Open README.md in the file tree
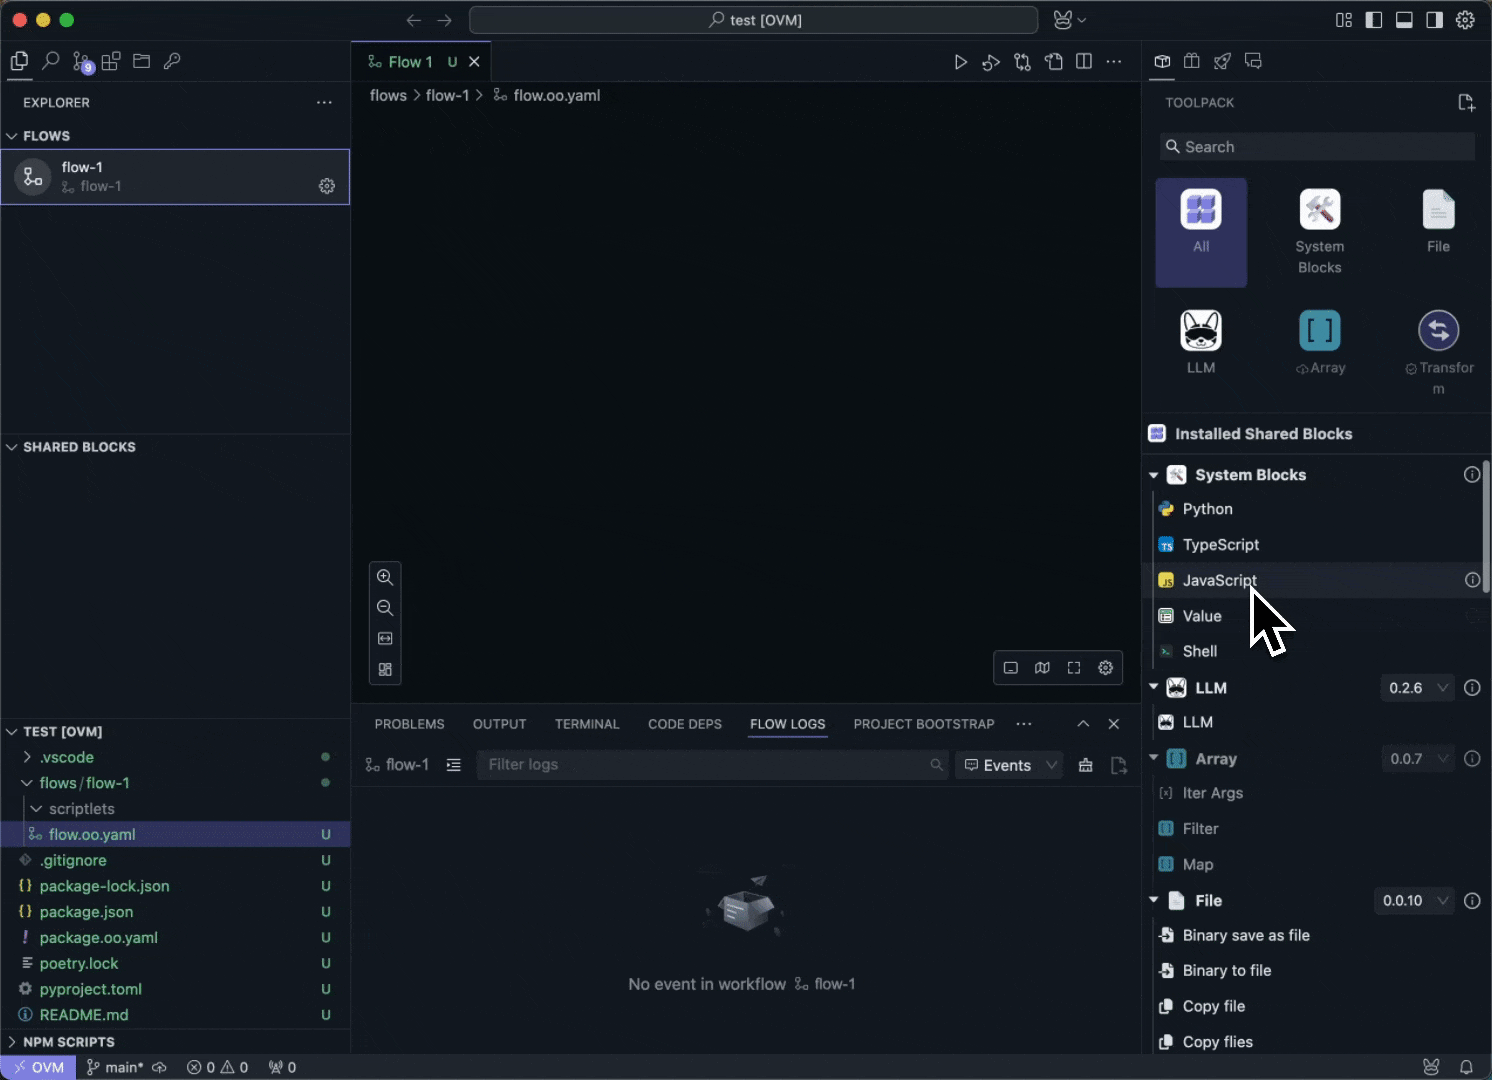This screenshot has width=1492, height=1080. [84, 1015]
